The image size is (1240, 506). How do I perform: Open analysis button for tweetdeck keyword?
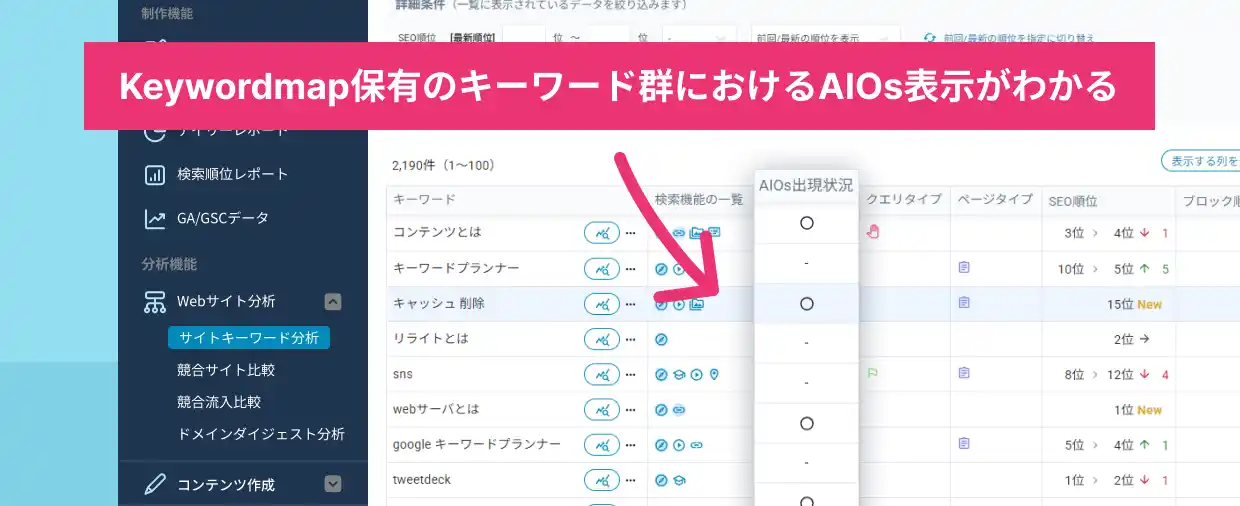point(602,480)
